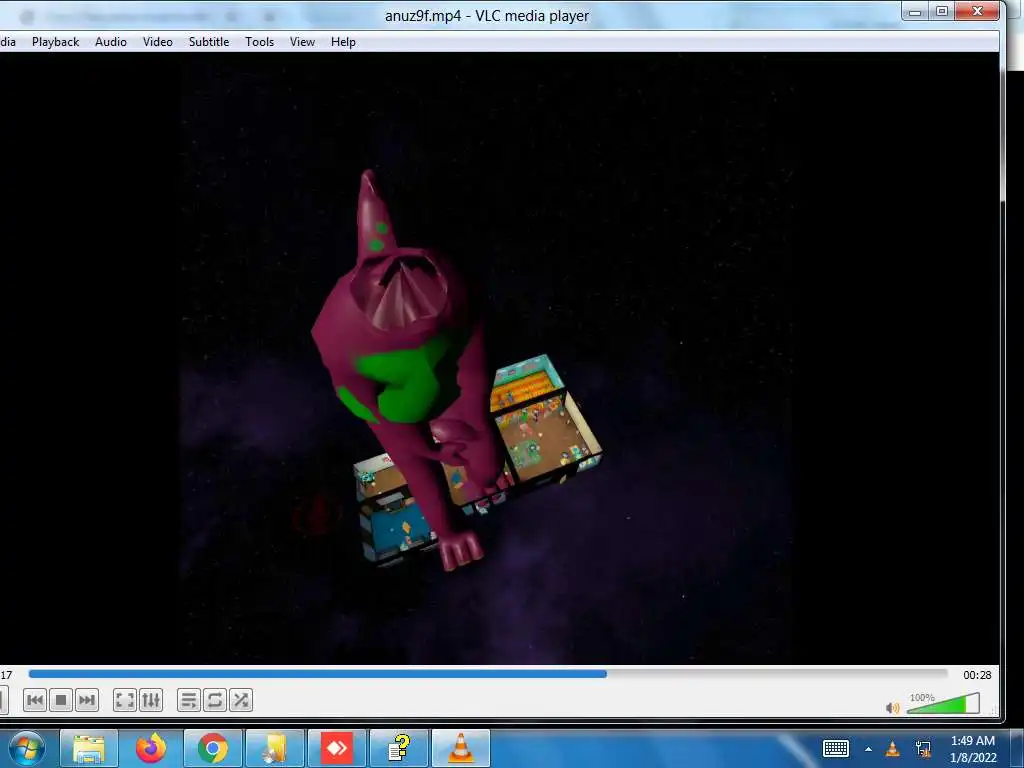Open the red AnyDesk taskbar app
The image size is (1024, 768).
coord(336,748)
